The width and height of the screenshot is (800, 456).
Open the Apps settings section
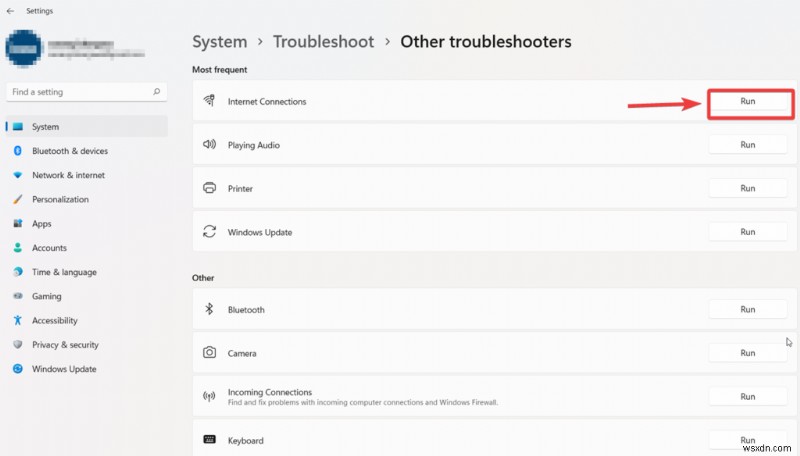point(41,224)
